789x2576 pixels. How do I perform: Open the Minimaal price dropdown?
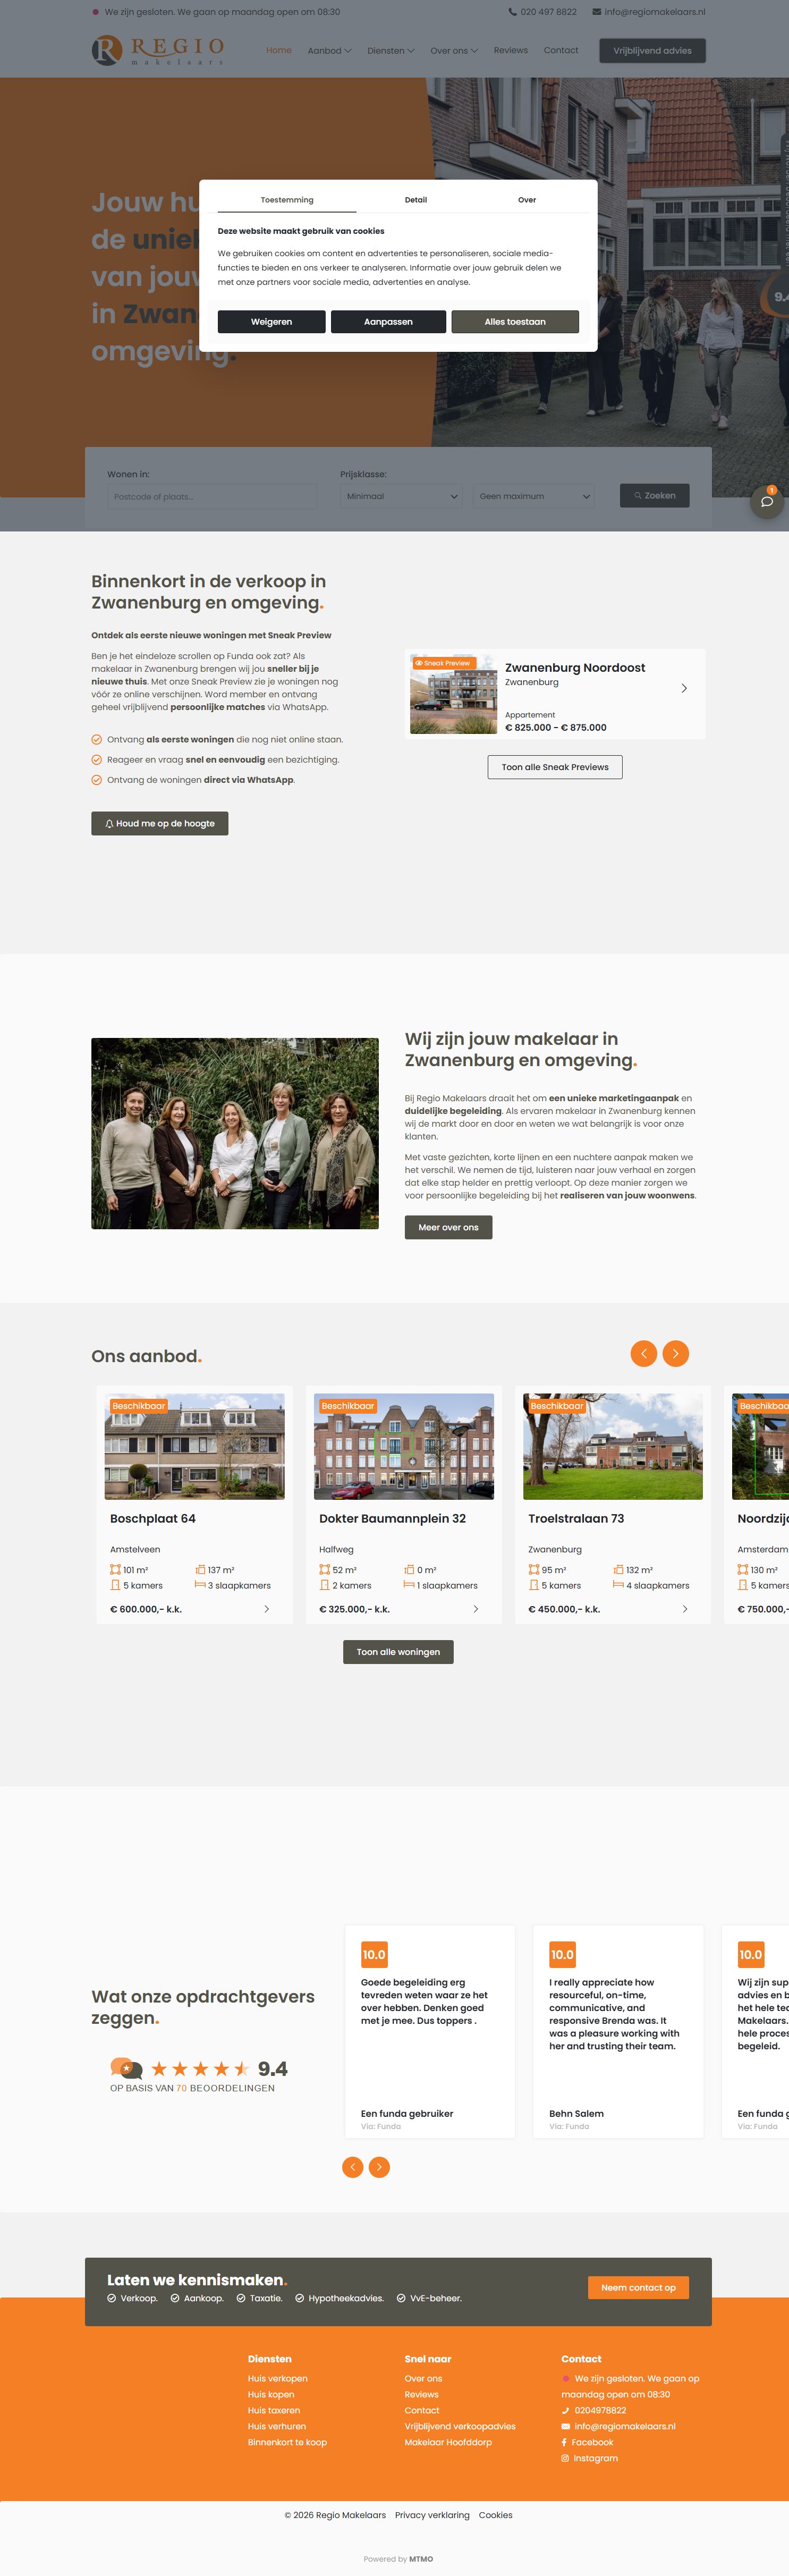[x=402, y=496]
